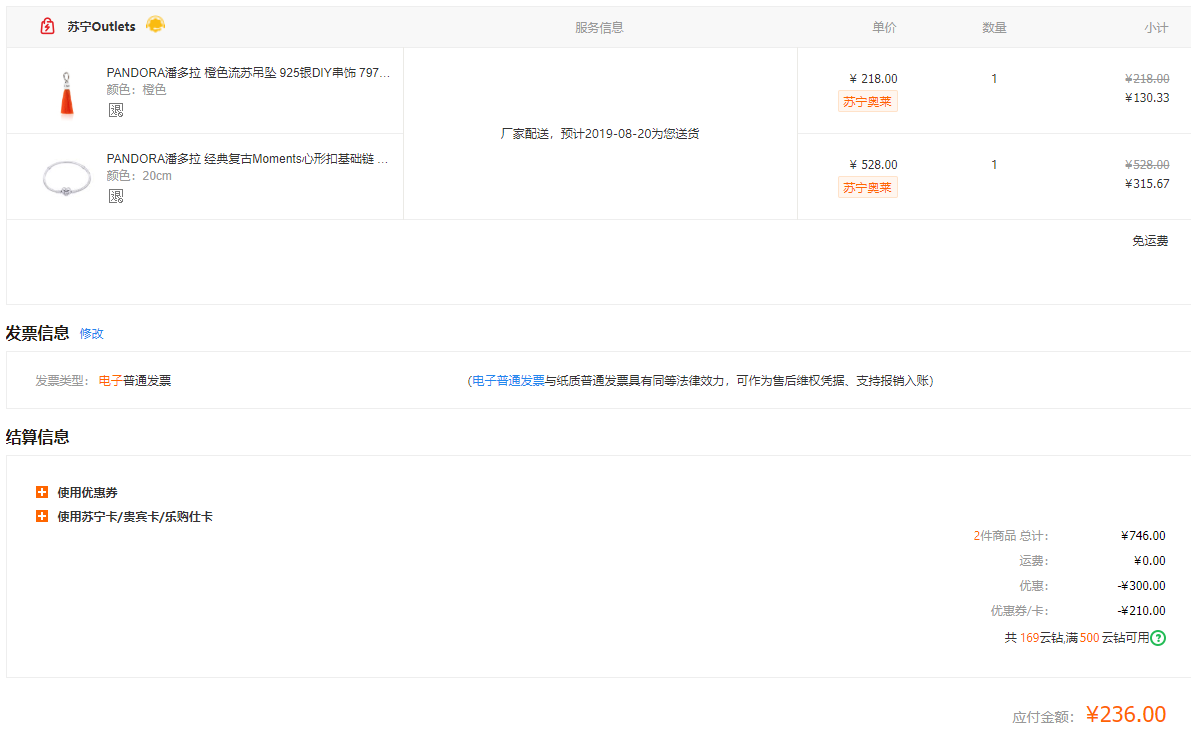The width and height of the screenshot is (1191, 730).
Task: Click the unit price ¥ 218.00
Action: pyautogui.click(x=874, y=79)
